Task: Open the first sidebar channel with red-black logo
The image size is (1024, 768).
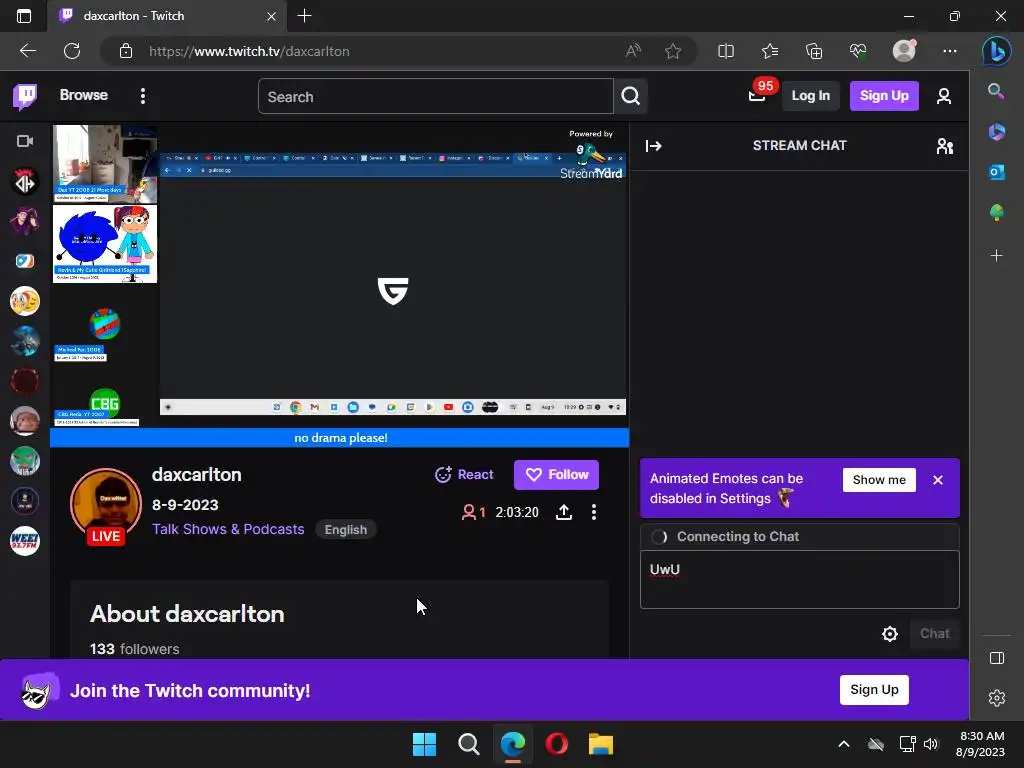Action: [x=25, y=182]
